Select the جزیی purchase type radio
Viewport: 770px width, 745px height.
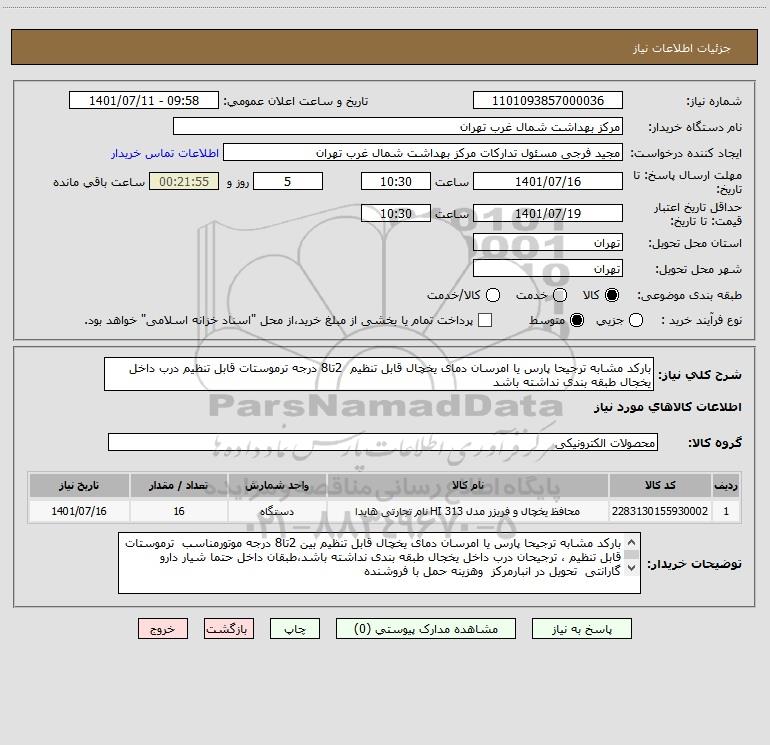click(x=636, y=320)
